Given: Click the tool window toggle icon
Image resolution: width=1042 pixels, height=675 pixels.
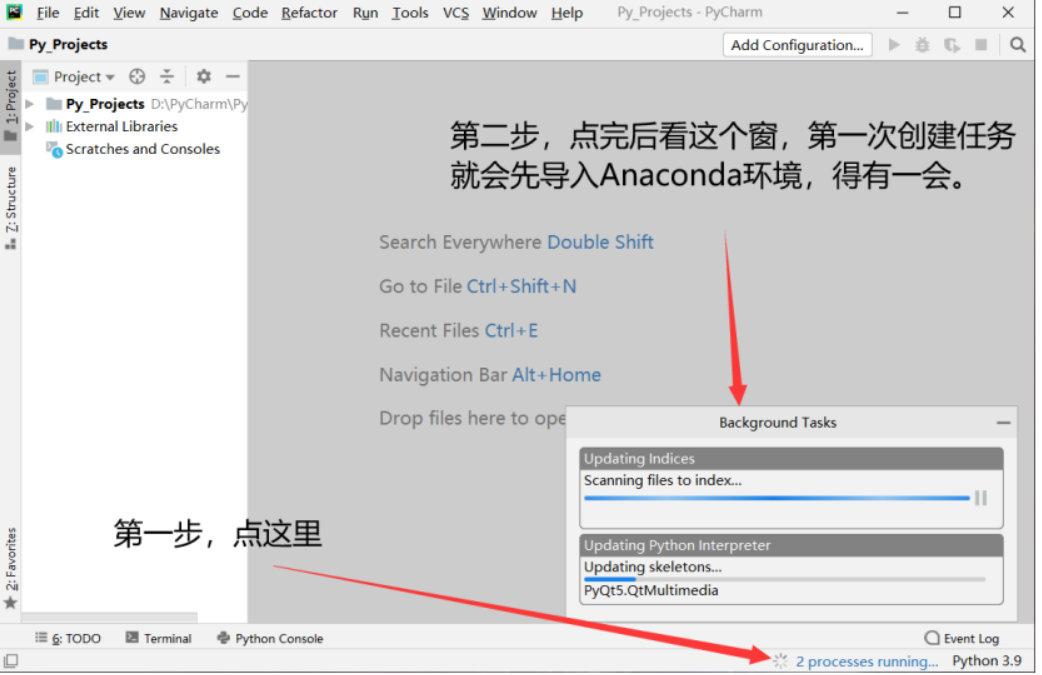Looking at the screenshot, I should coord(11,661).
